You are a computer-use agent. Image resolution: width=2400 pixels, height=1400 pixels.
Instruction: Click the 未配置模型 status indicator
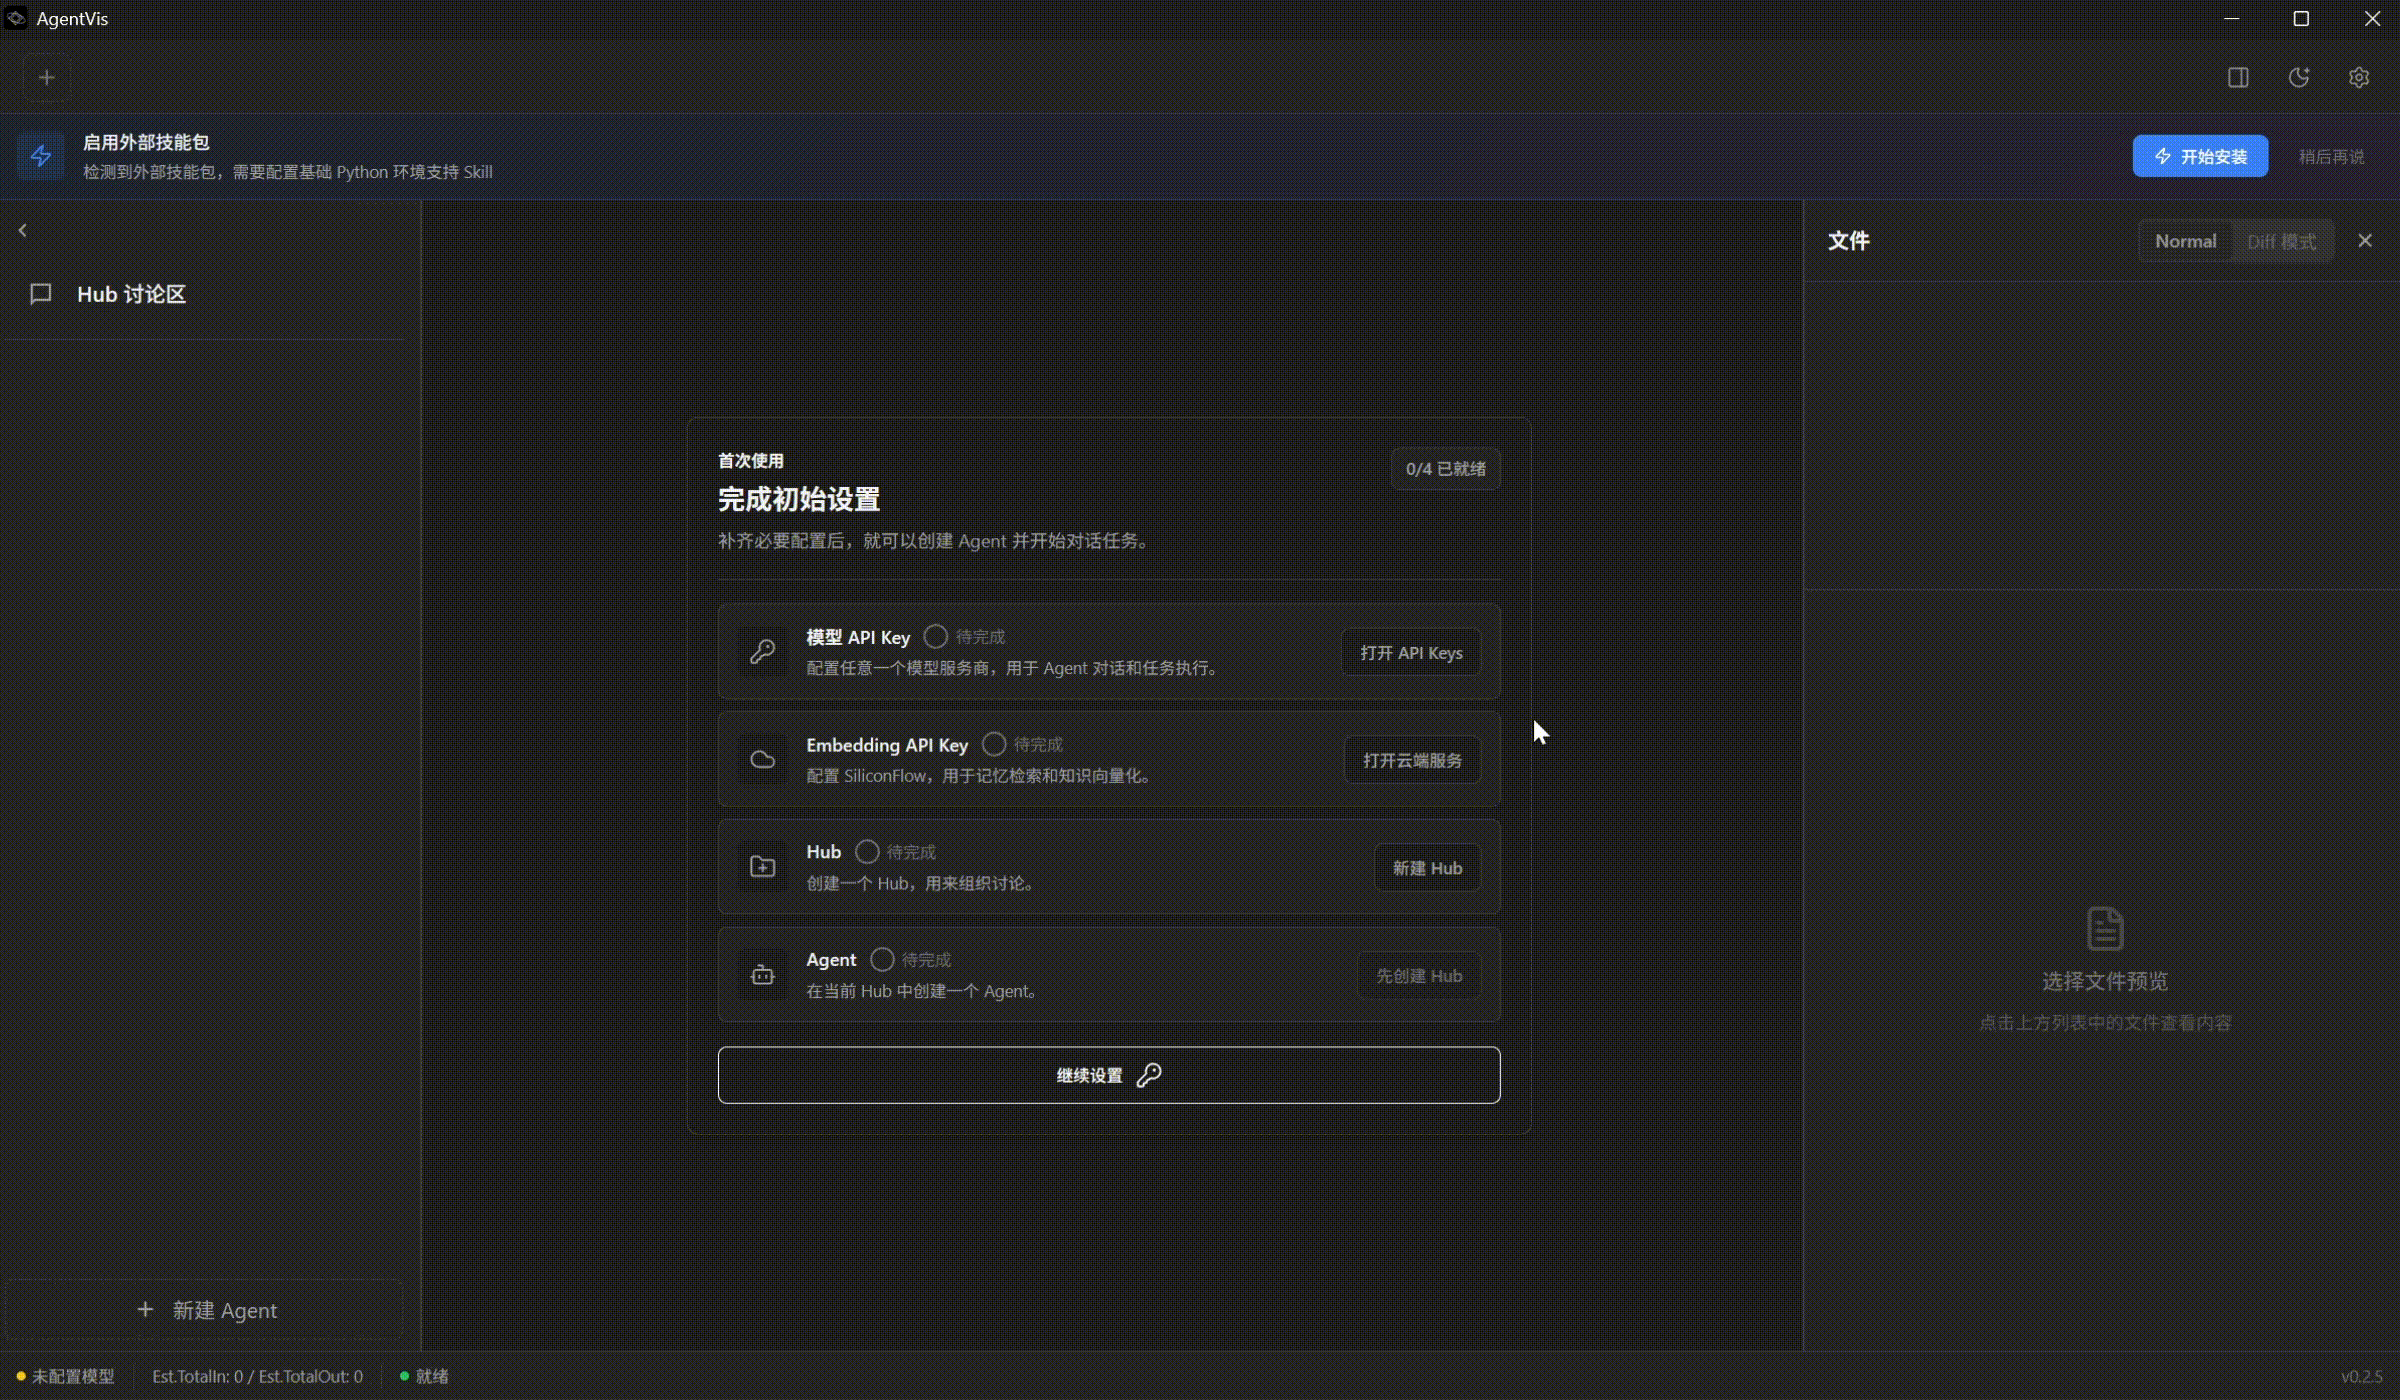click(x=66, y=1376)
